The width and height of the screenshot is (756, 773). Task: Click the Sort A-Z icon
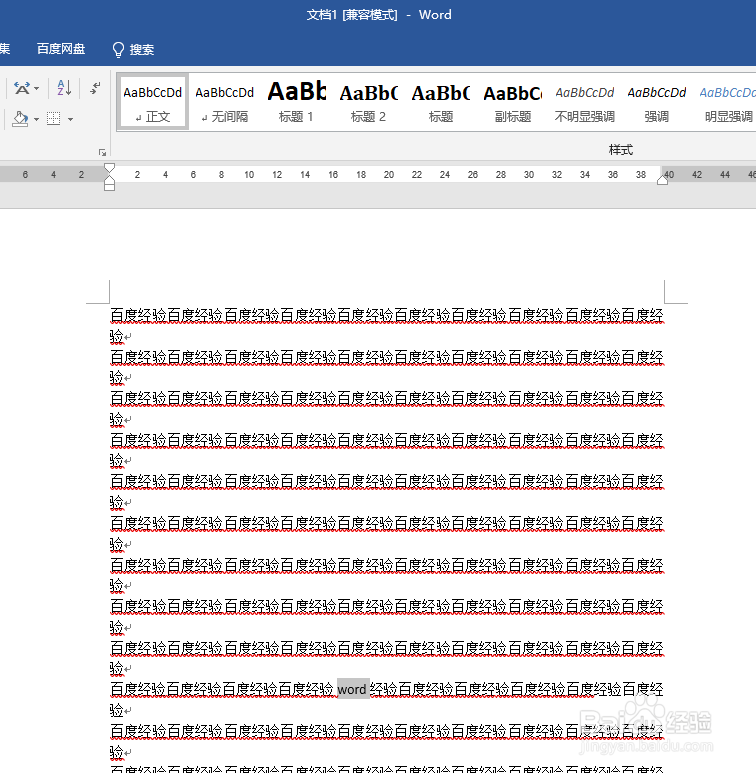point(64,88)
